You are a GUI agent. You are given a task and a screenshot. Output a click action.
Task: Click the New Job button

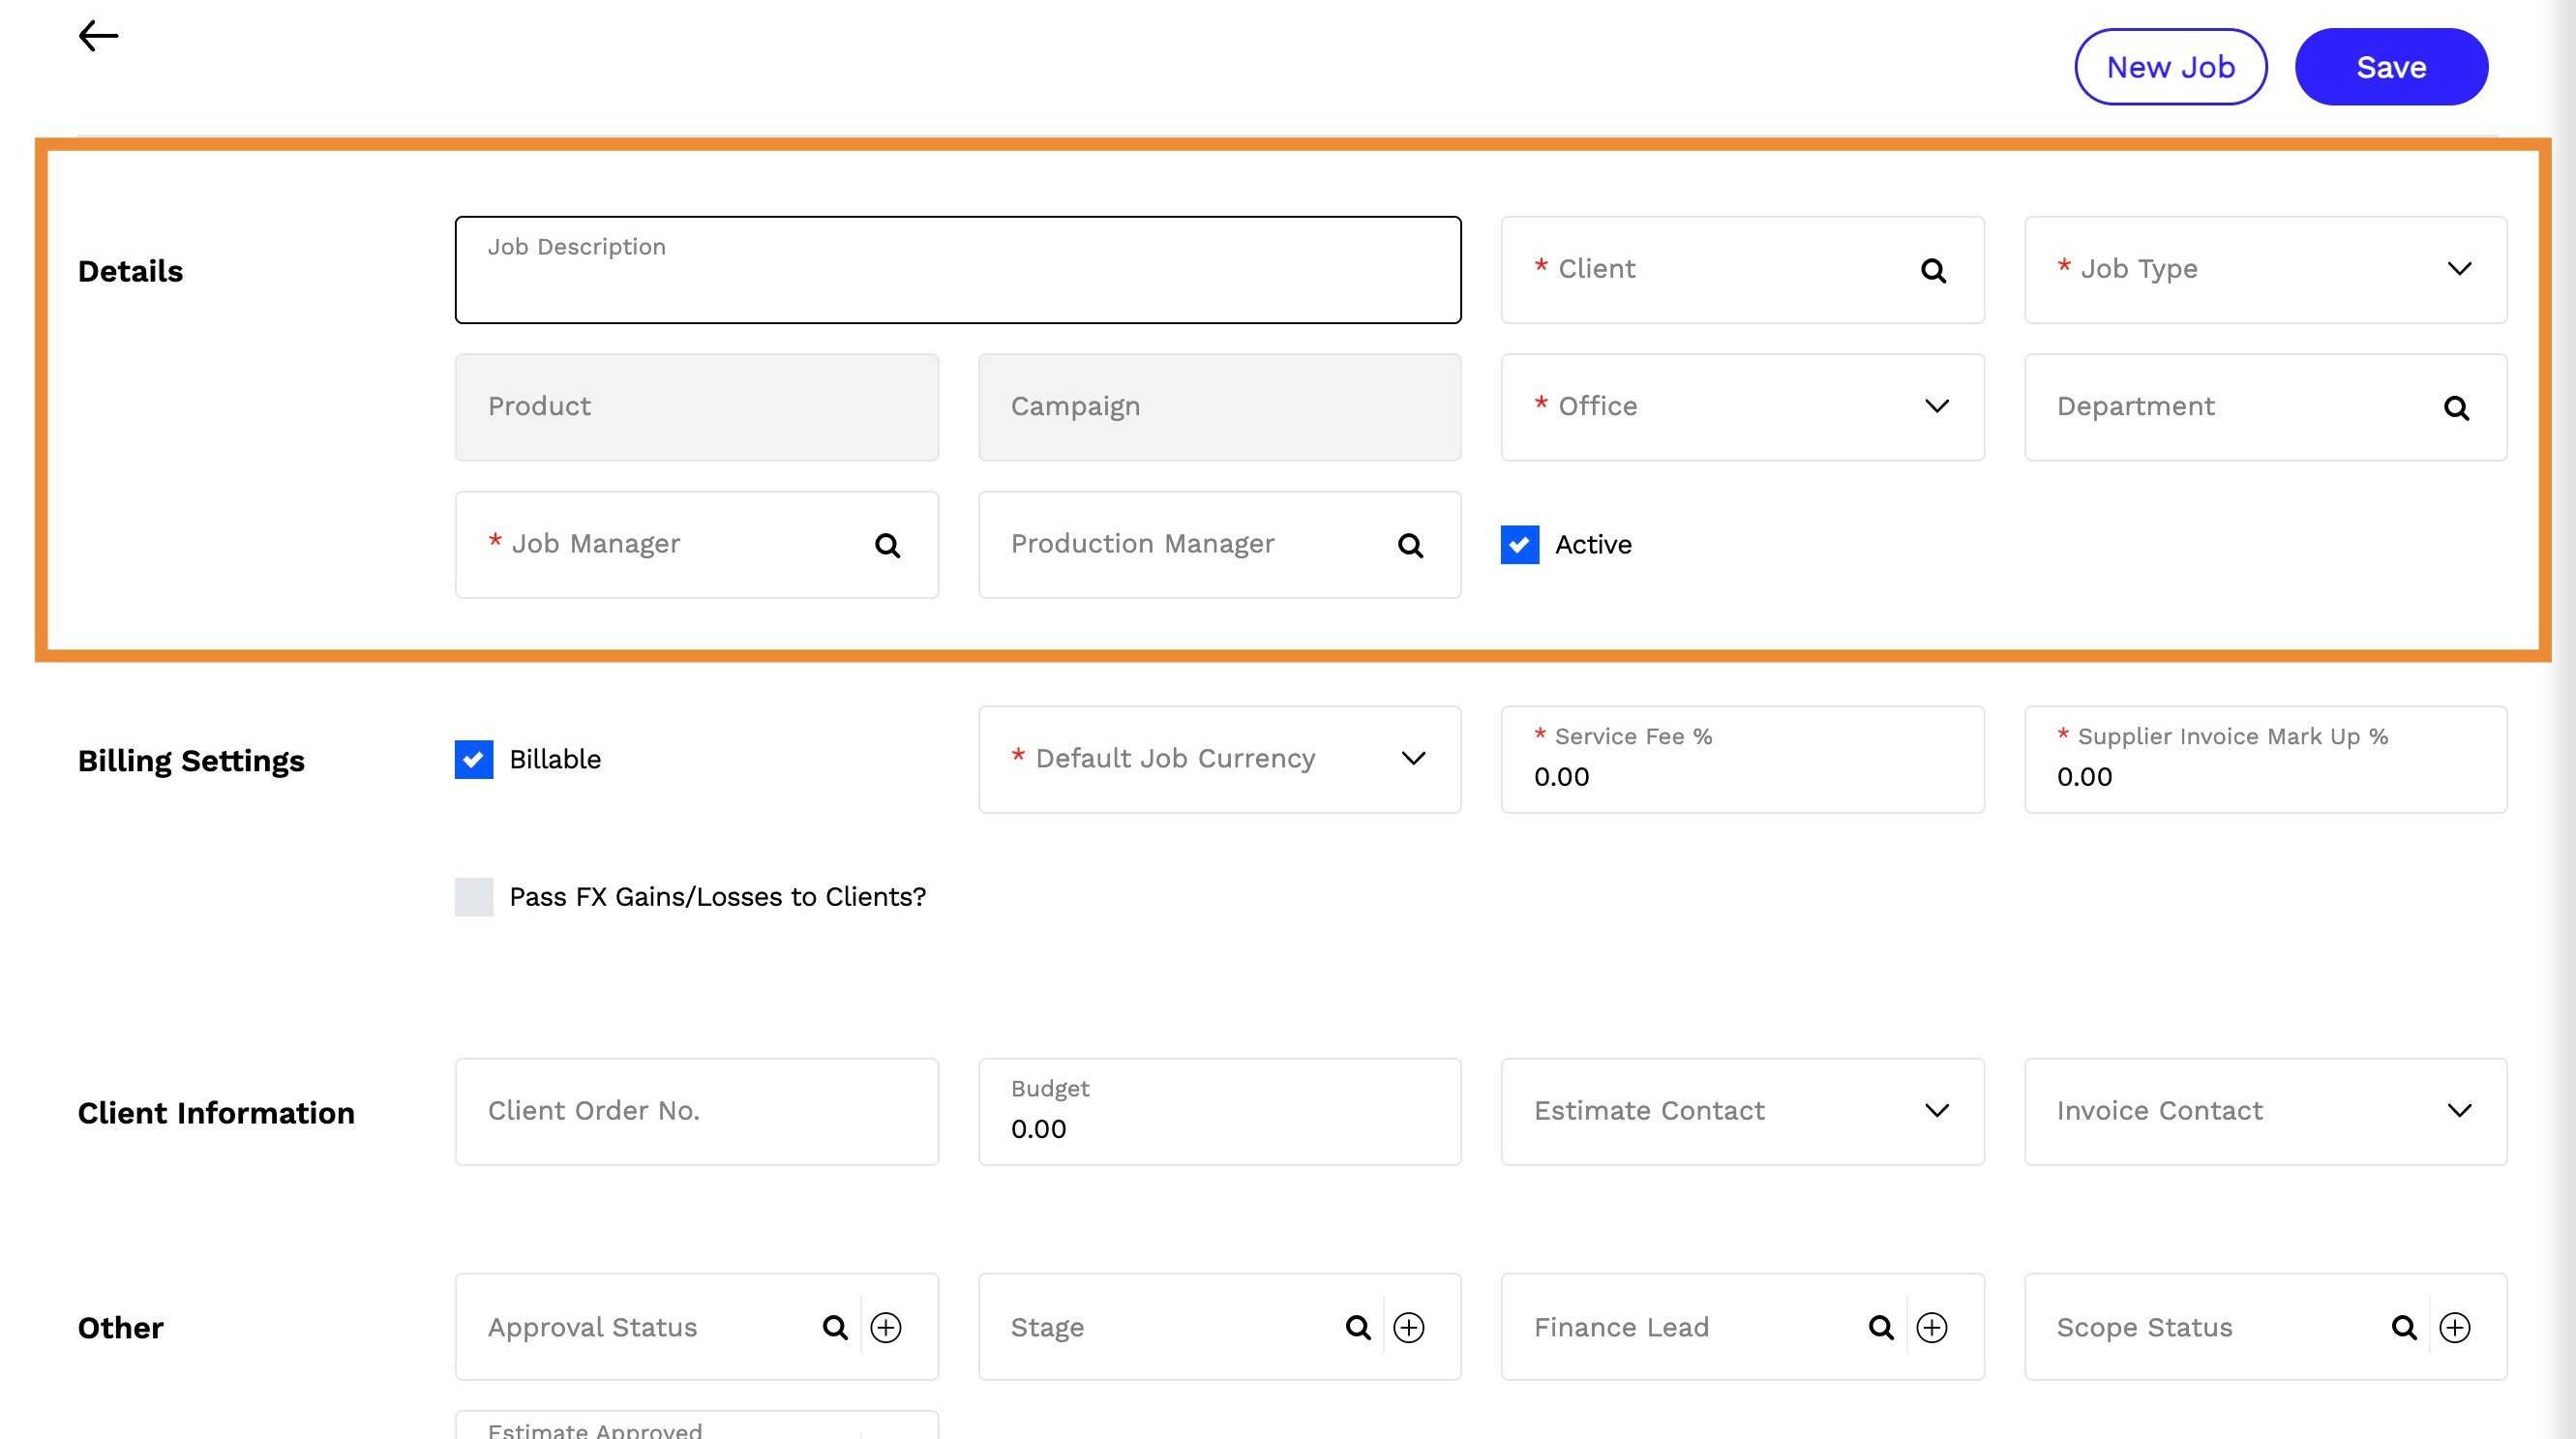click(2170, 67)
